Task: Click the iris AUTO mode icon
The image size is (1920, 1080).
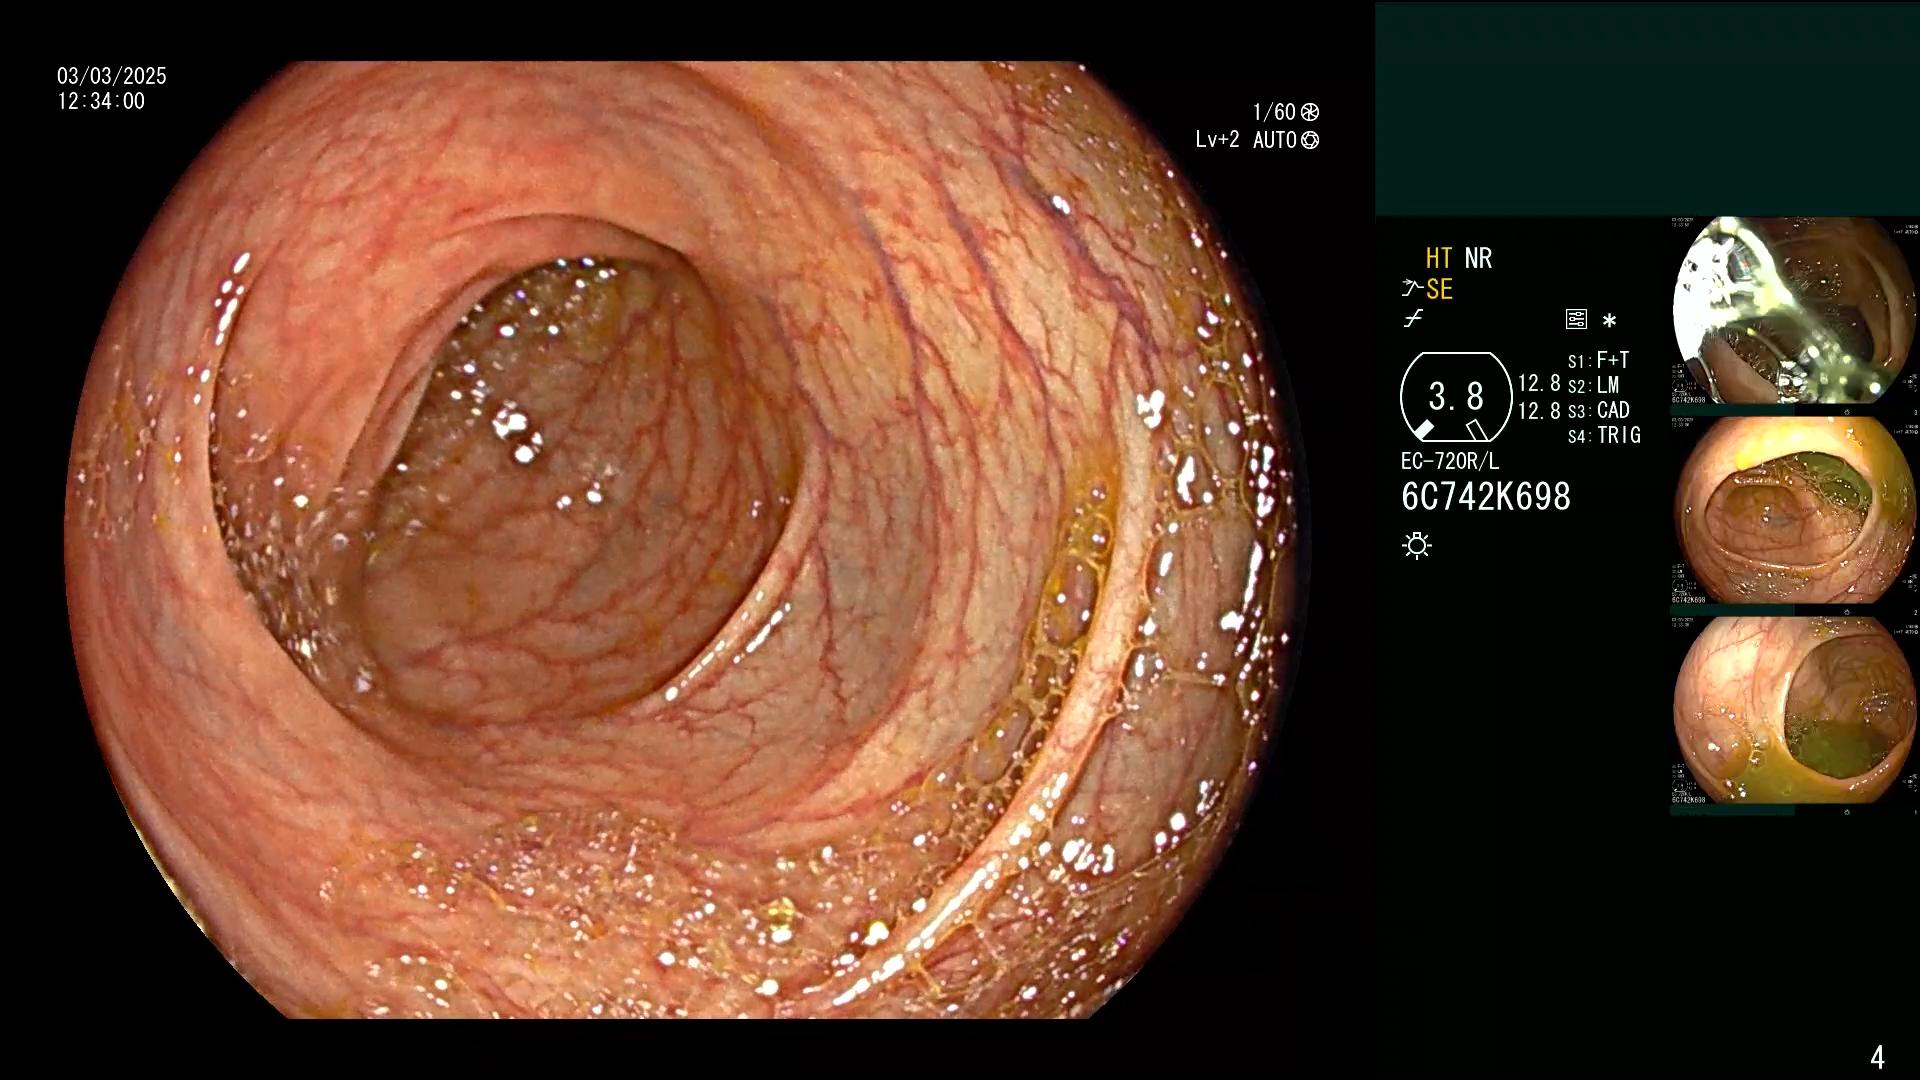Action: click(x=1310, y=140)
